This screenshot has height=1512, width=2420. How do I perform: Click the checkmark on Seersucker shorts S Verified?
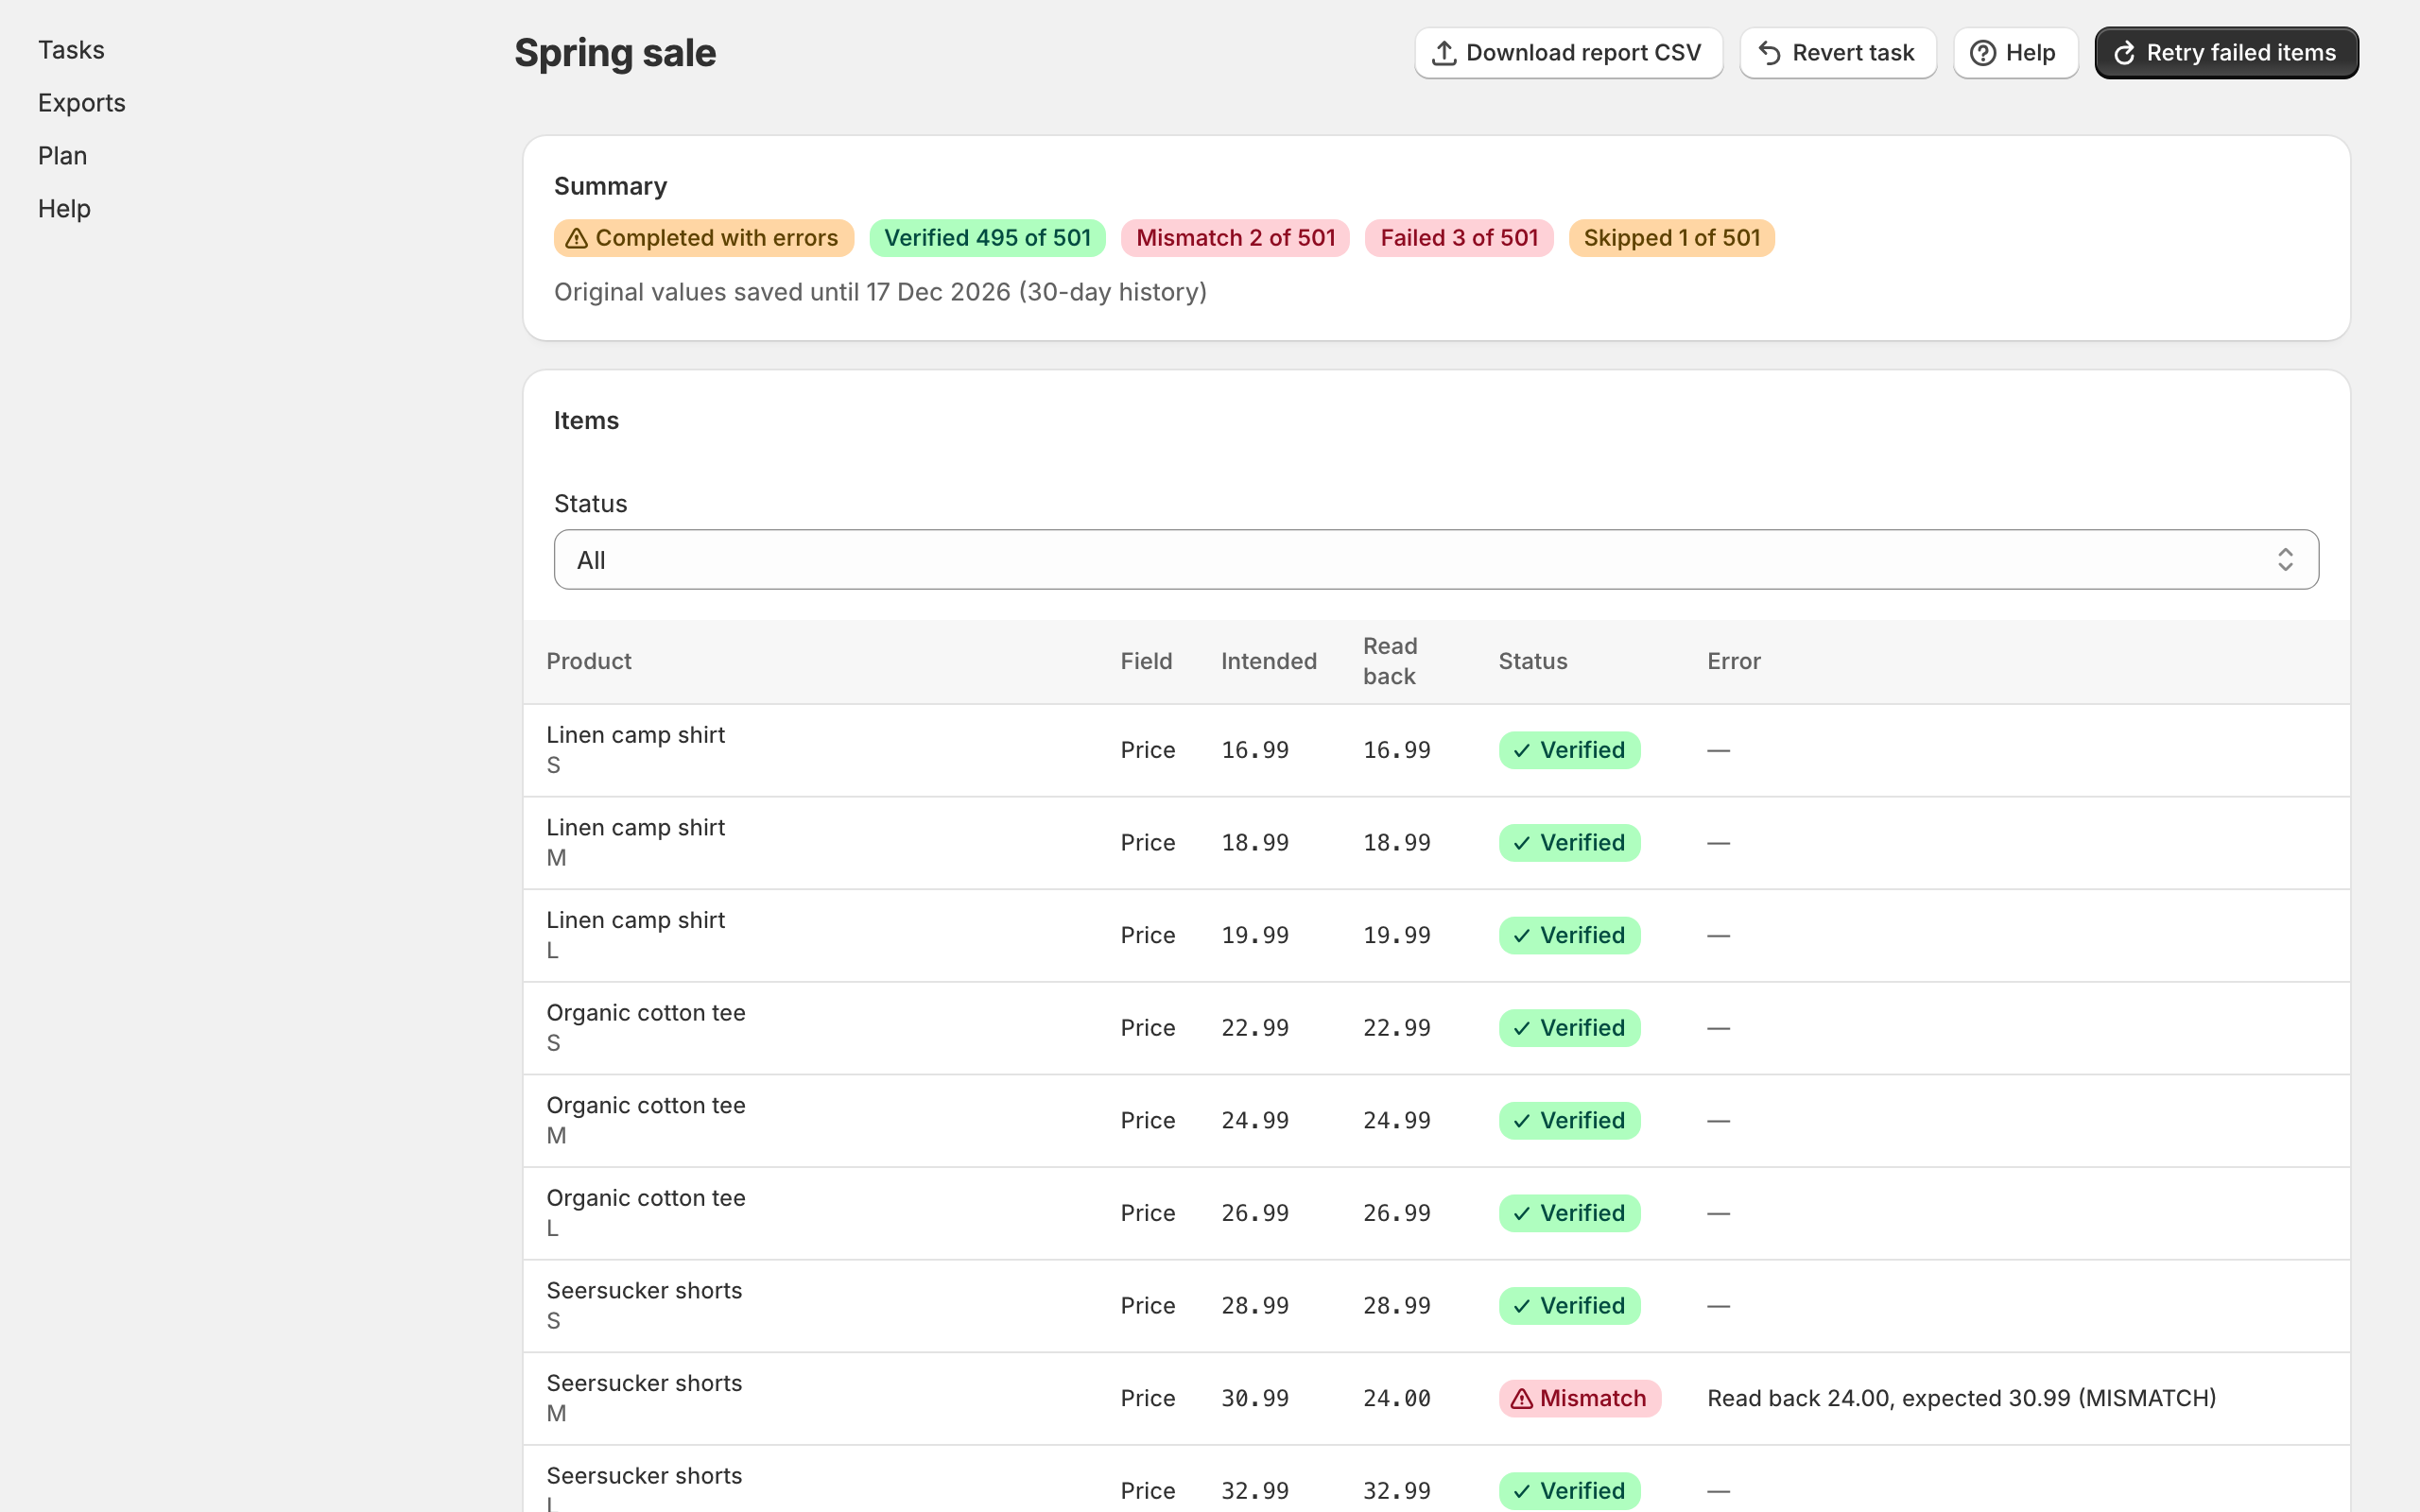(x=1521, y=1306)
